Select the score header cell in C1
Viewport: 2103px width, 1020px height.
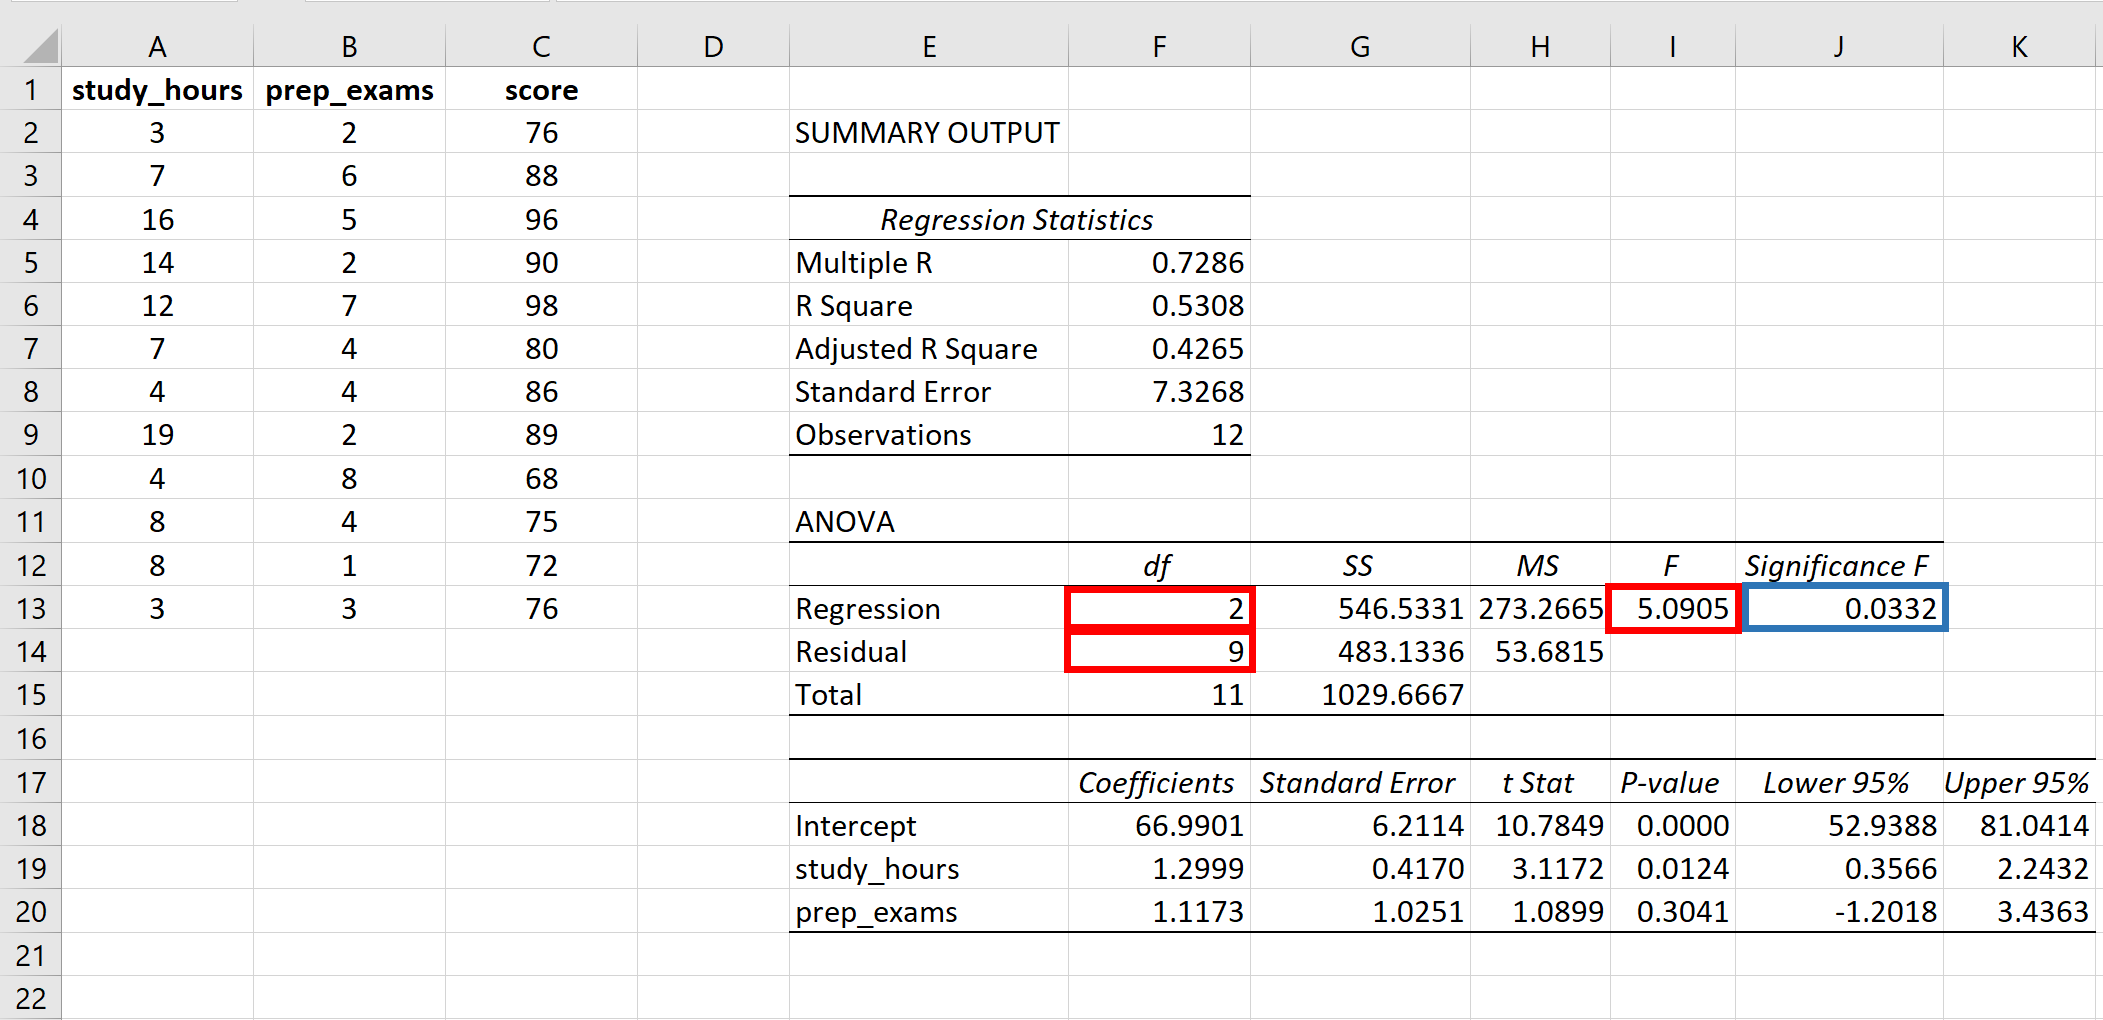(540, 89)
